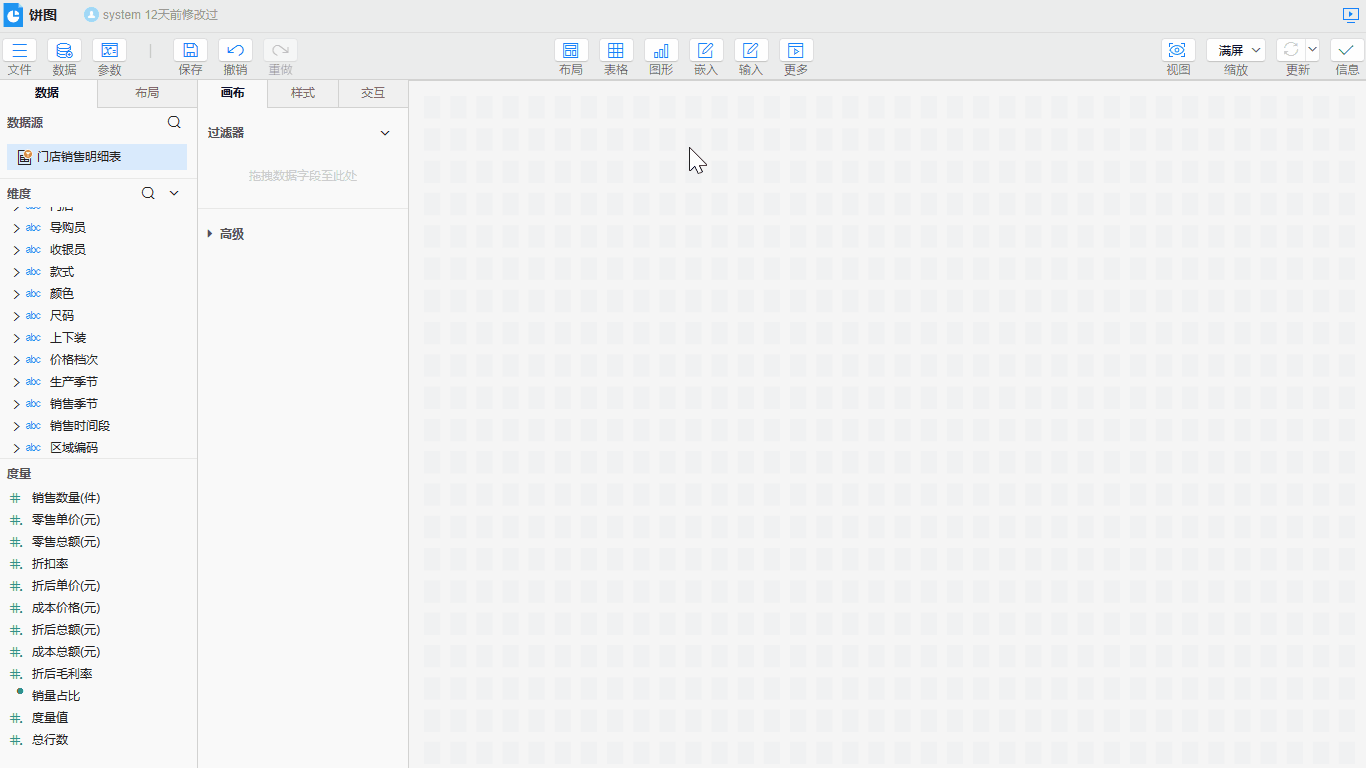Screen dimensions: 1366x768
Task: Open the 参数 parameters tool
Action: pyautogui.click(x=109, y=50)
